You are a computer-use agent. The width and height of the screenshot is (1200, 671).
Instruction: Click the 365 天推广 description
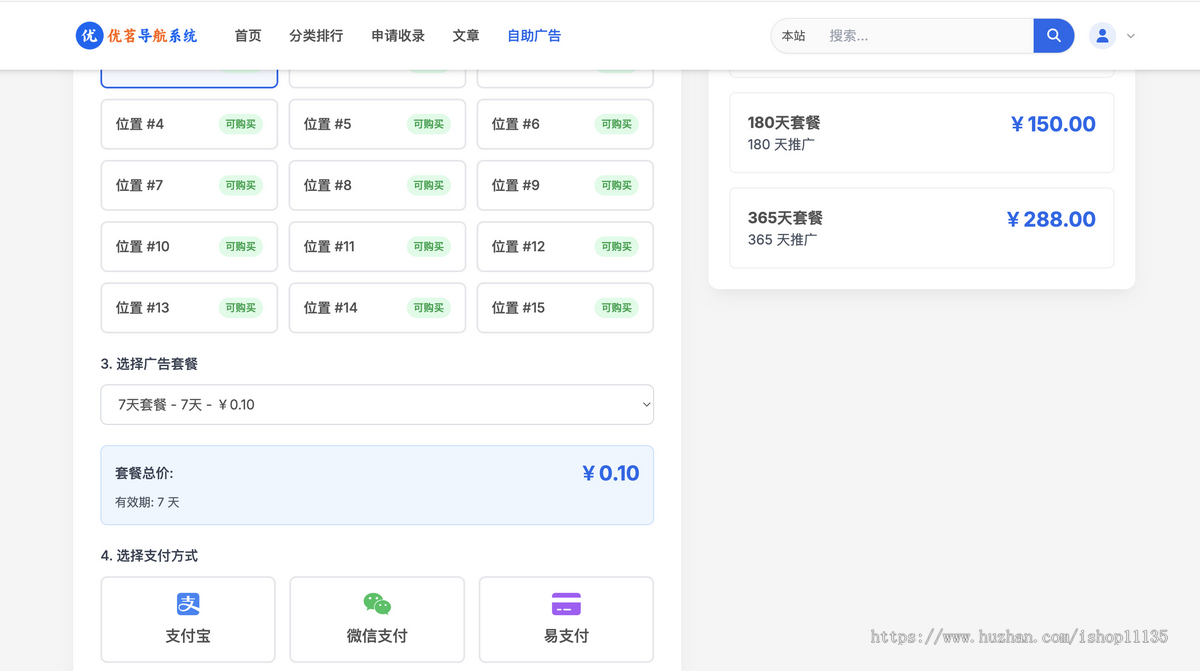(782, 239)
